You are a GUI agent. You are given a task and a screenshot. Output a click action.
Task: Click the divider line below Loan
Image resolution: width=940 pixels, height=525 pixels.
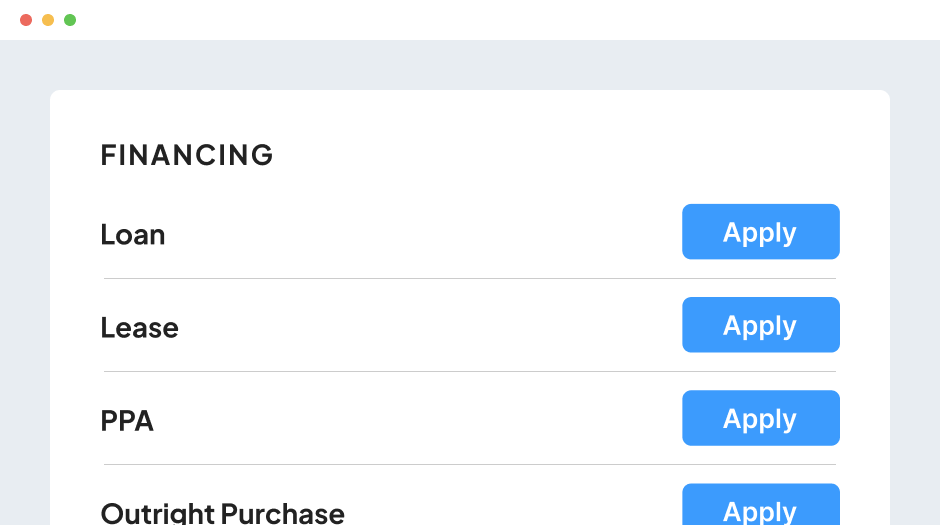tap(470, 278)
